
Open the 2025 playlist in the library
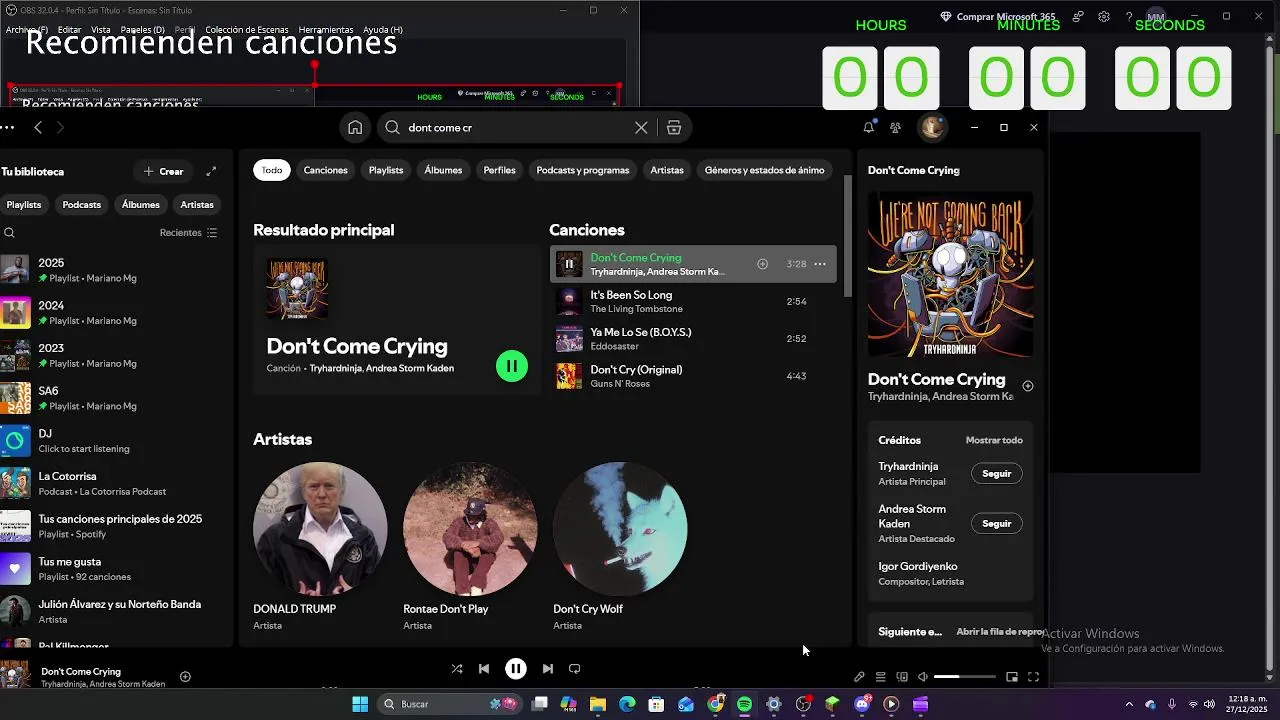point(116,270)
